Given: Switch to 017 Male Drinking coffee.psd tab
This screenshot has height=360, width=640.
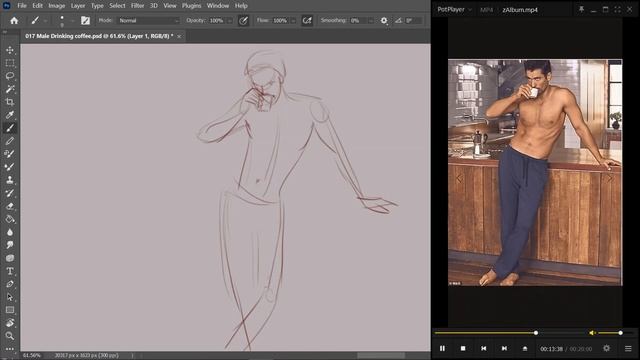Looking at the screenshot, I should pos(99,36).
